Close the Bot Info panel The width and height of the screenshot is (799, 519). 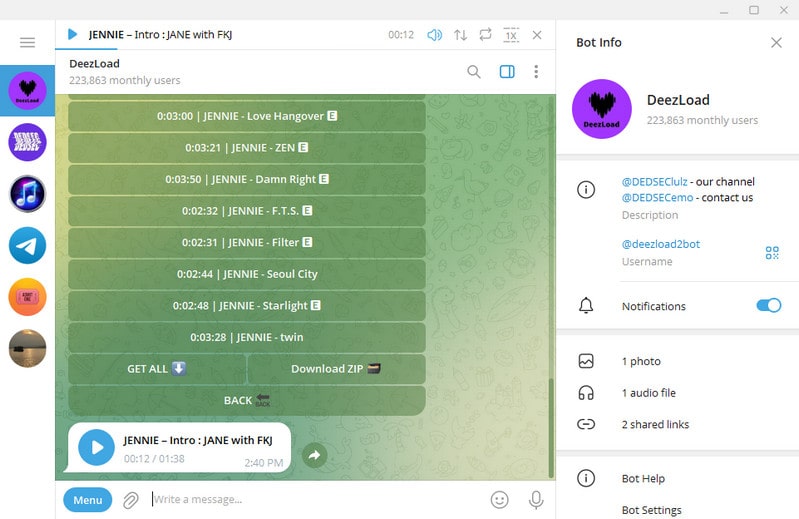coord(776,43)
